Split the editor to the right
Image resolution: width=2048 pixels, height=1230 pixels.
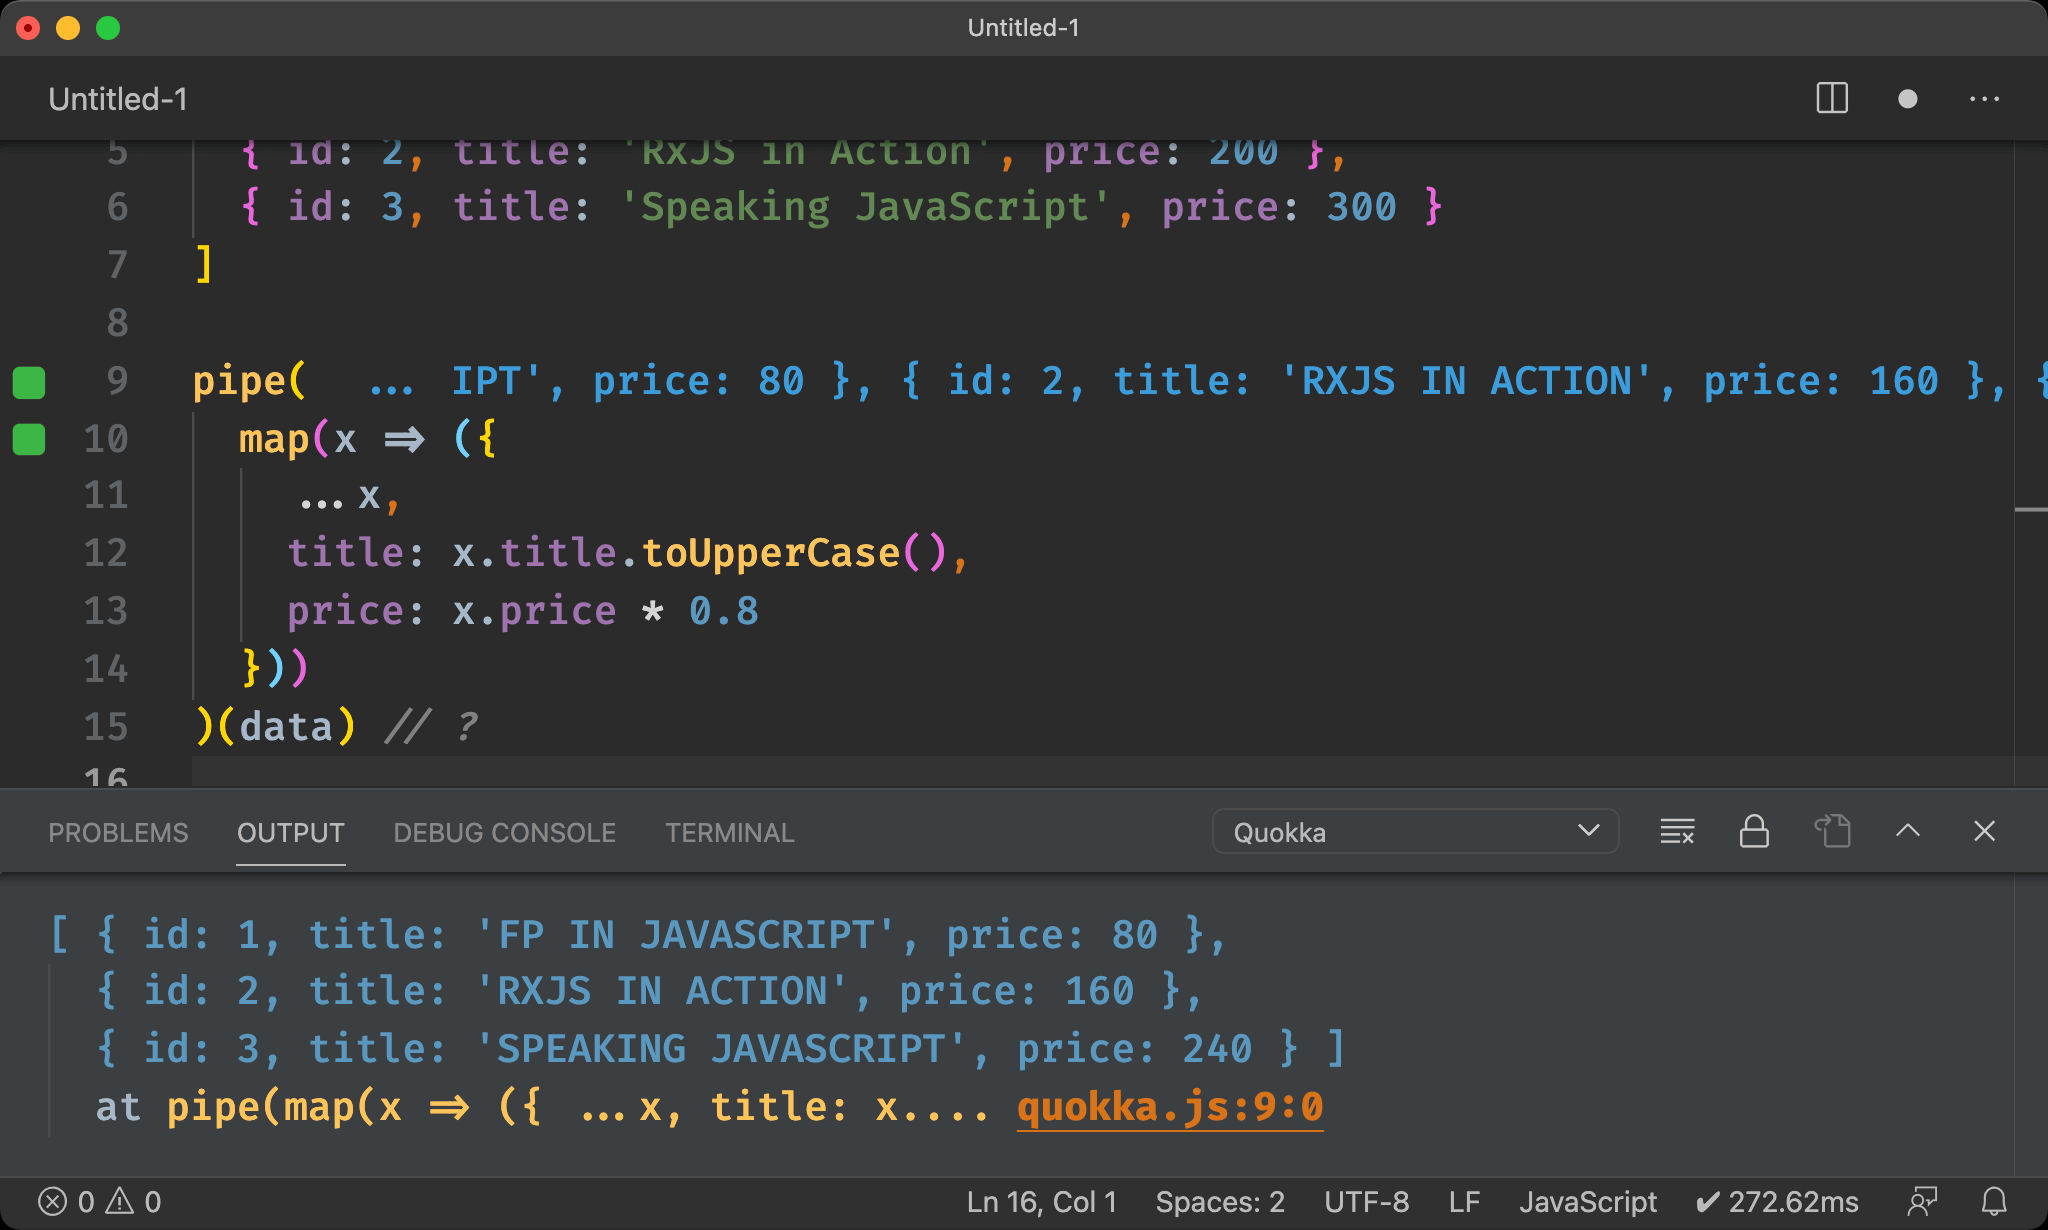[x=1832, y=98]
